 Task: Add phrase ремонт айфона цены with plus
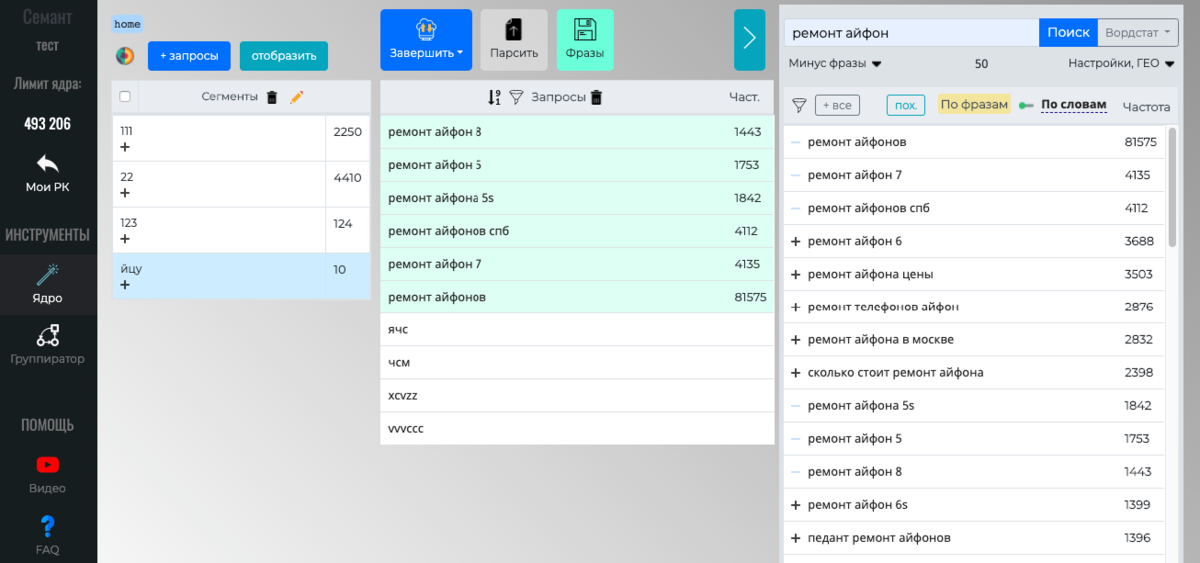(796, 274)
